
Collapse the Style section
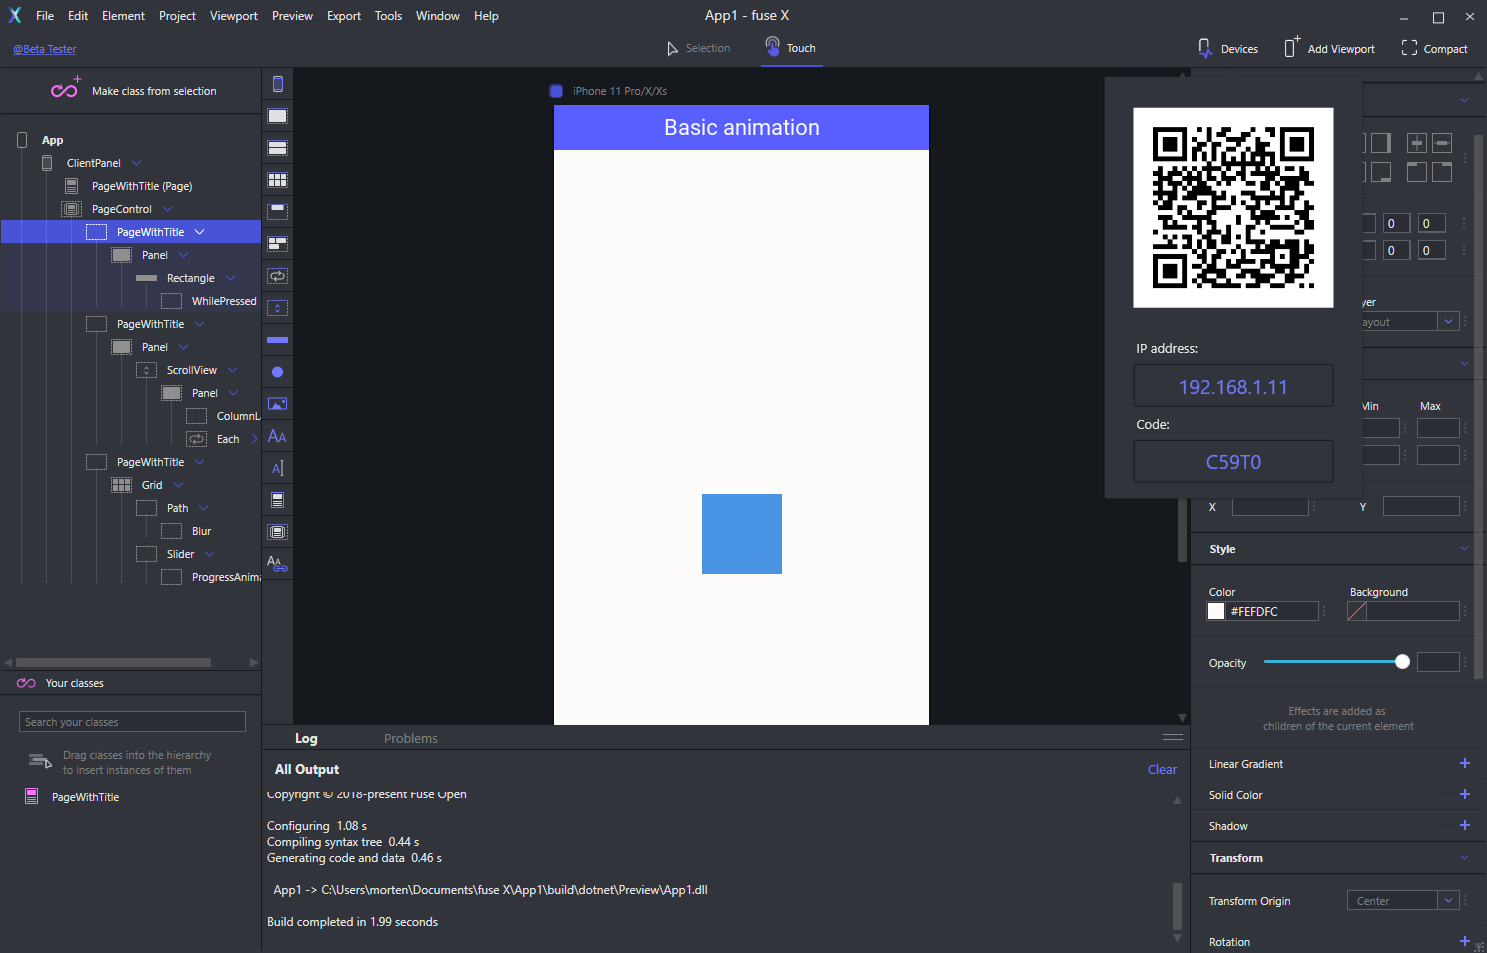coord(1464,549)
